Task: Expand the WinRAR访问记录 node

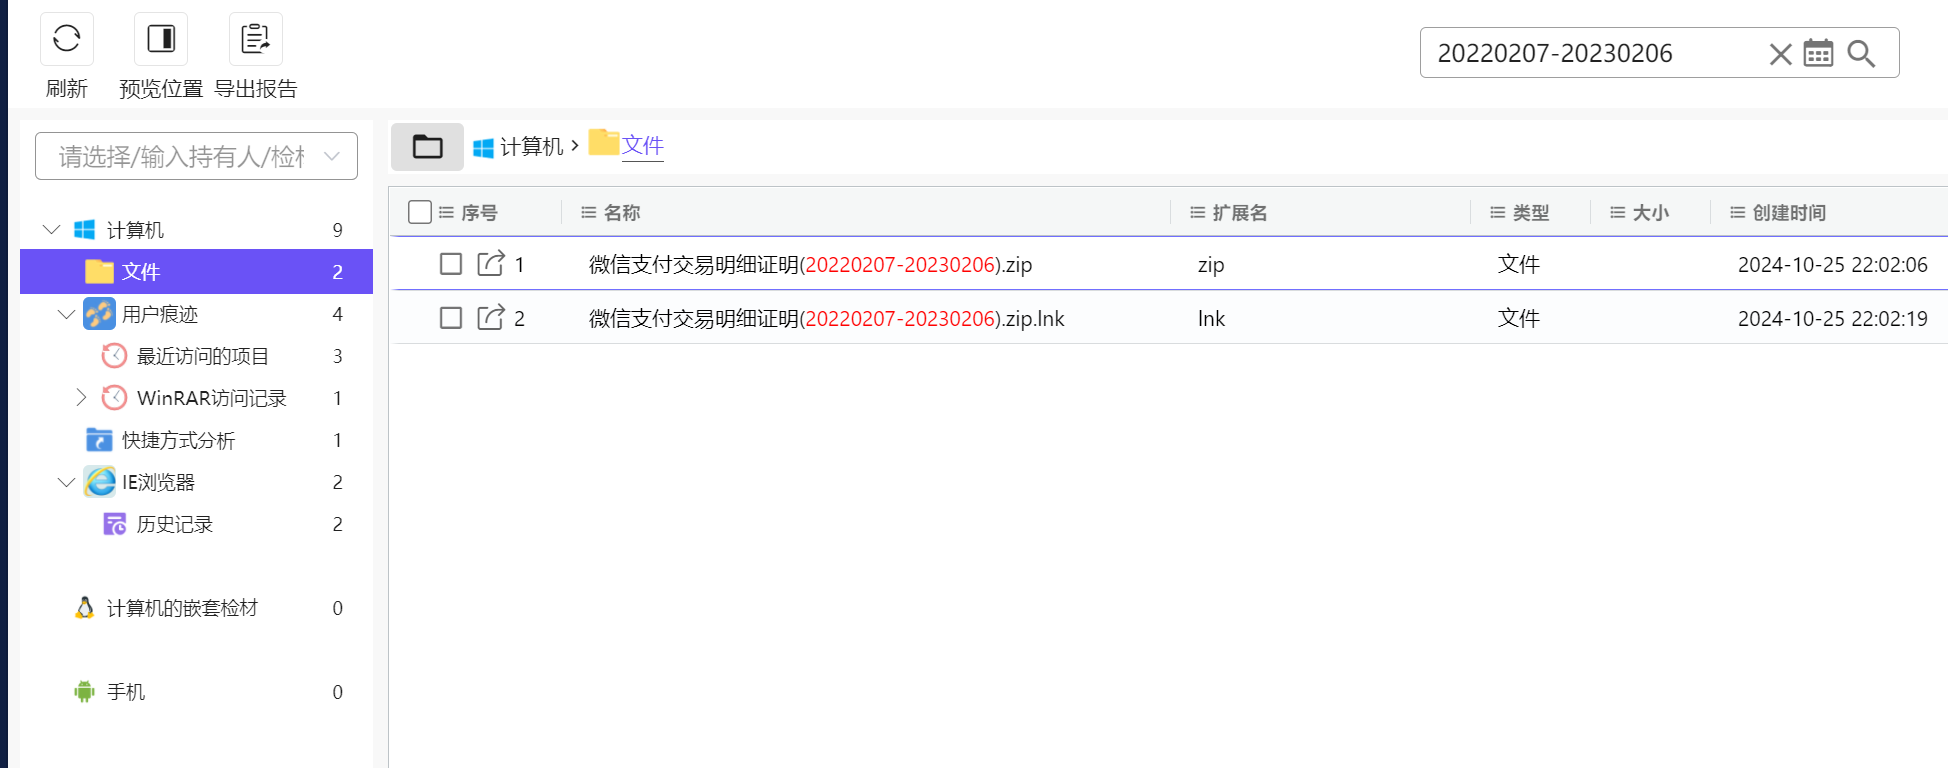Action: pos(81,398)
